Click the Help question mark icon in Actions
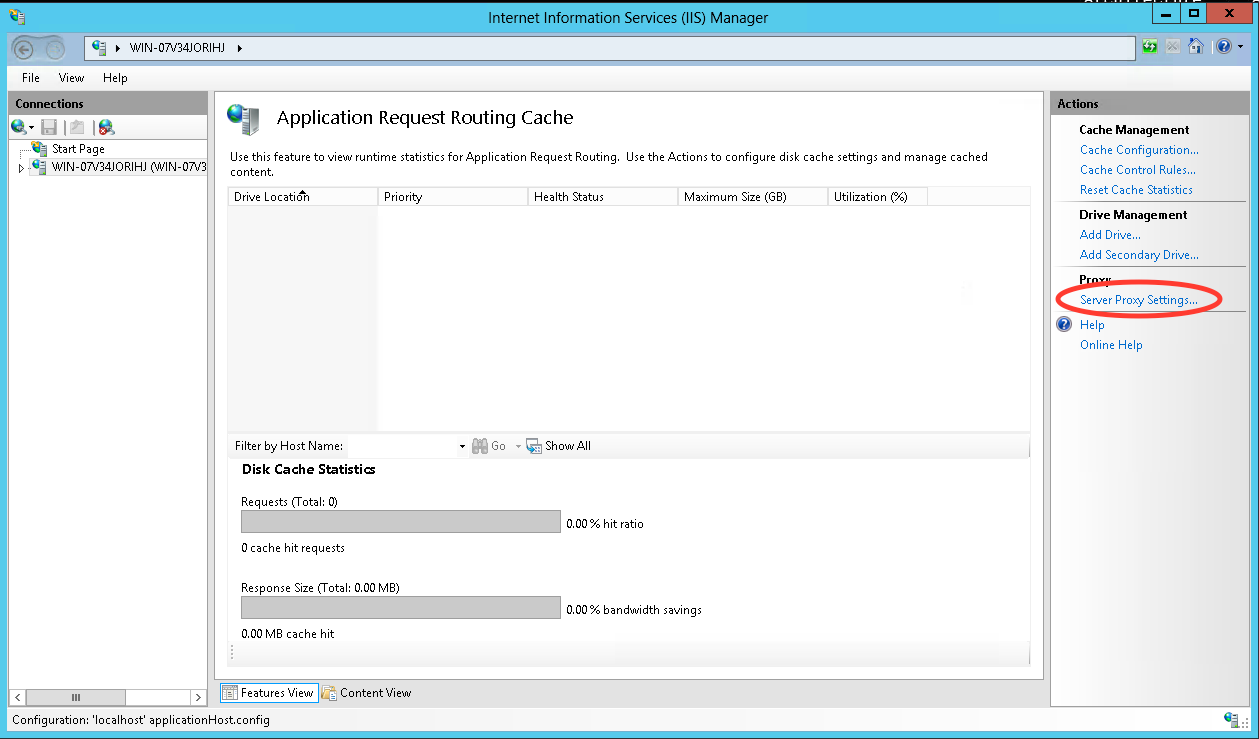 pos(1064,325)
